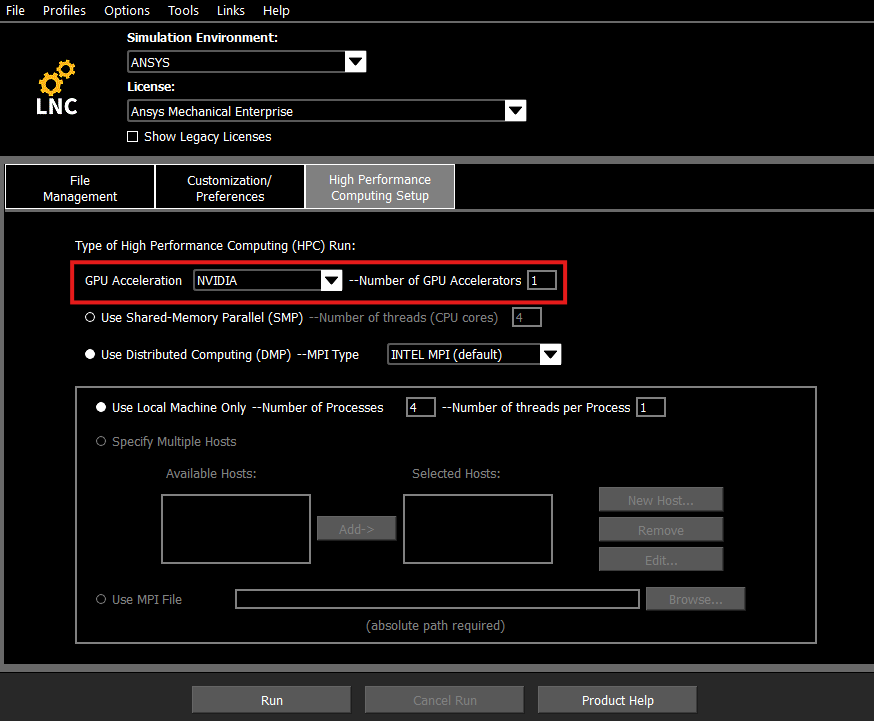
Task: Select Use Distributed Computing (DMP) radio
Action: pyautogui.click(x=90, y=354)
